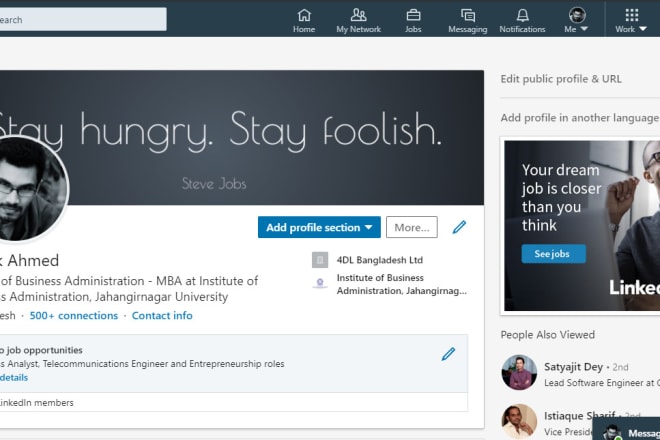660x440 pixels.
Task: Open Satyajit Dey profile name
Action: click(x=573, y=367)
